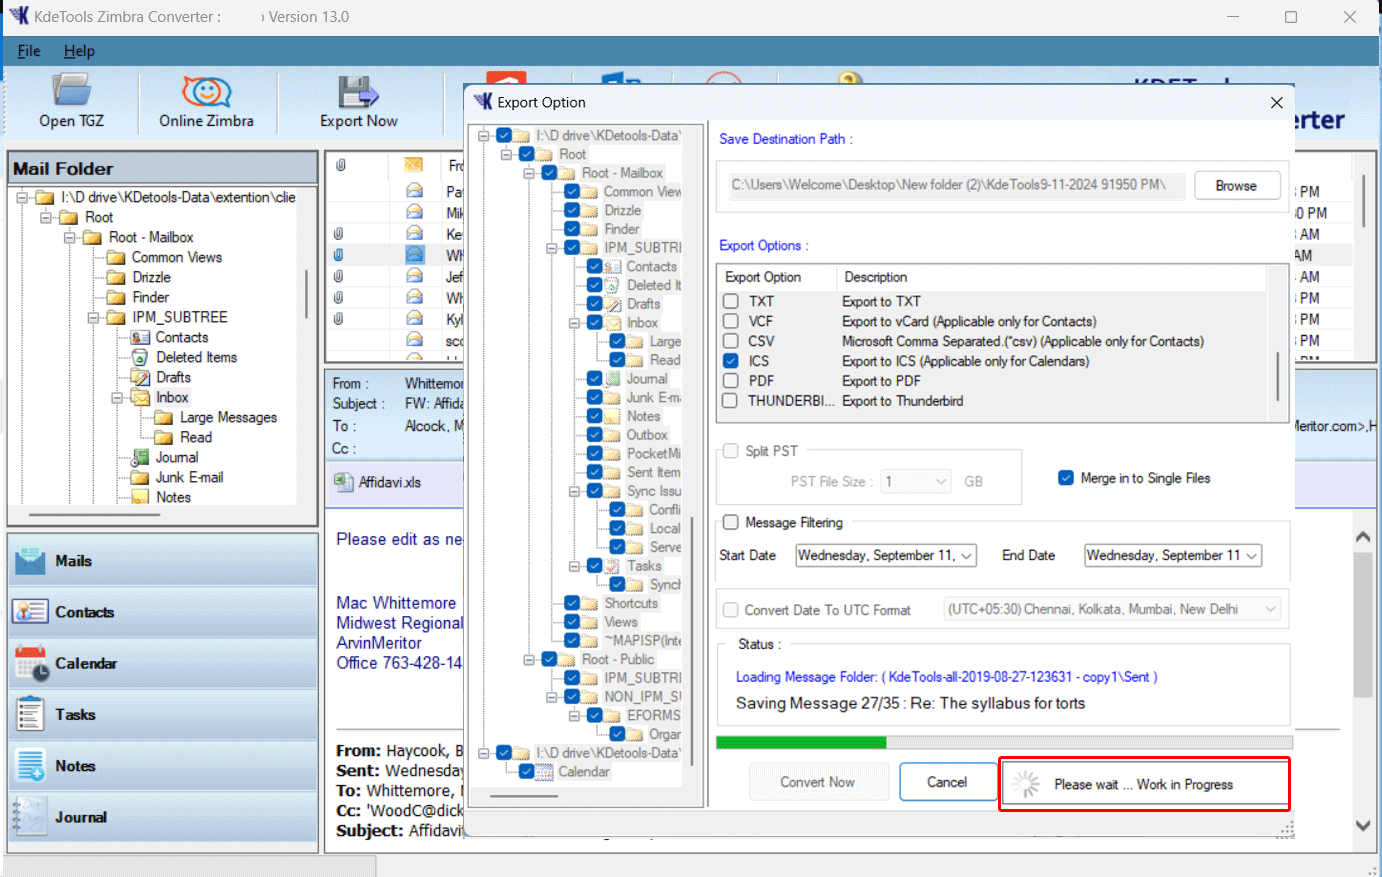This screenshot has height=877, width=1382.
Task: Click the Calendar item icon in export tree
Action: click(x=544, y=772)
